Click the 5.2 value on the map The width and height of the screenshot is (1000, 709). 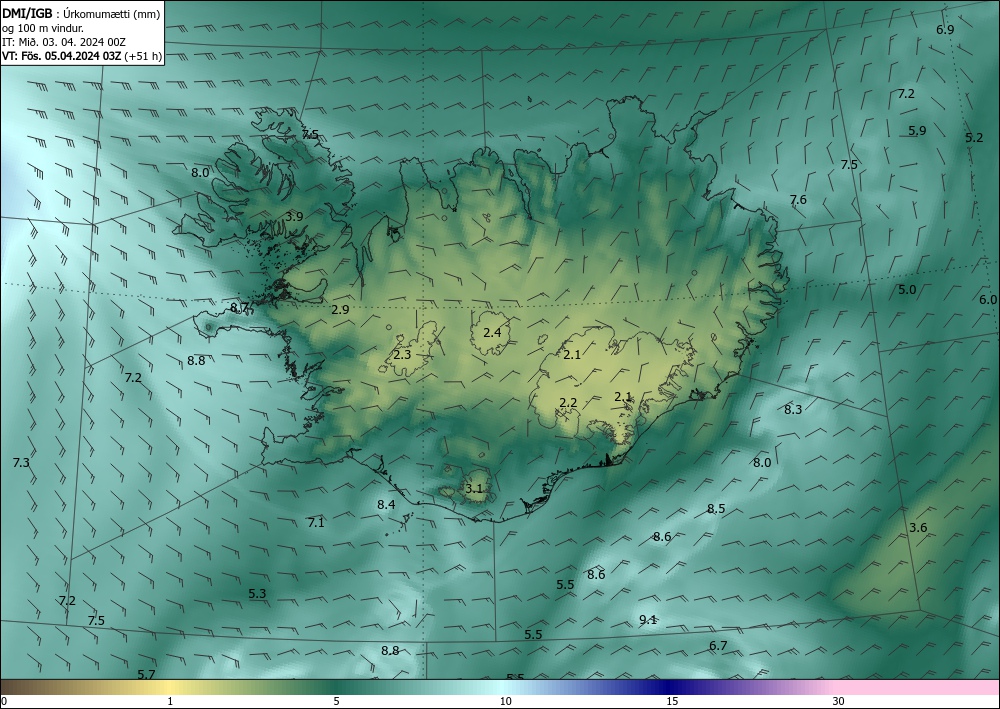pyautogui.click(x=974, y=138)
